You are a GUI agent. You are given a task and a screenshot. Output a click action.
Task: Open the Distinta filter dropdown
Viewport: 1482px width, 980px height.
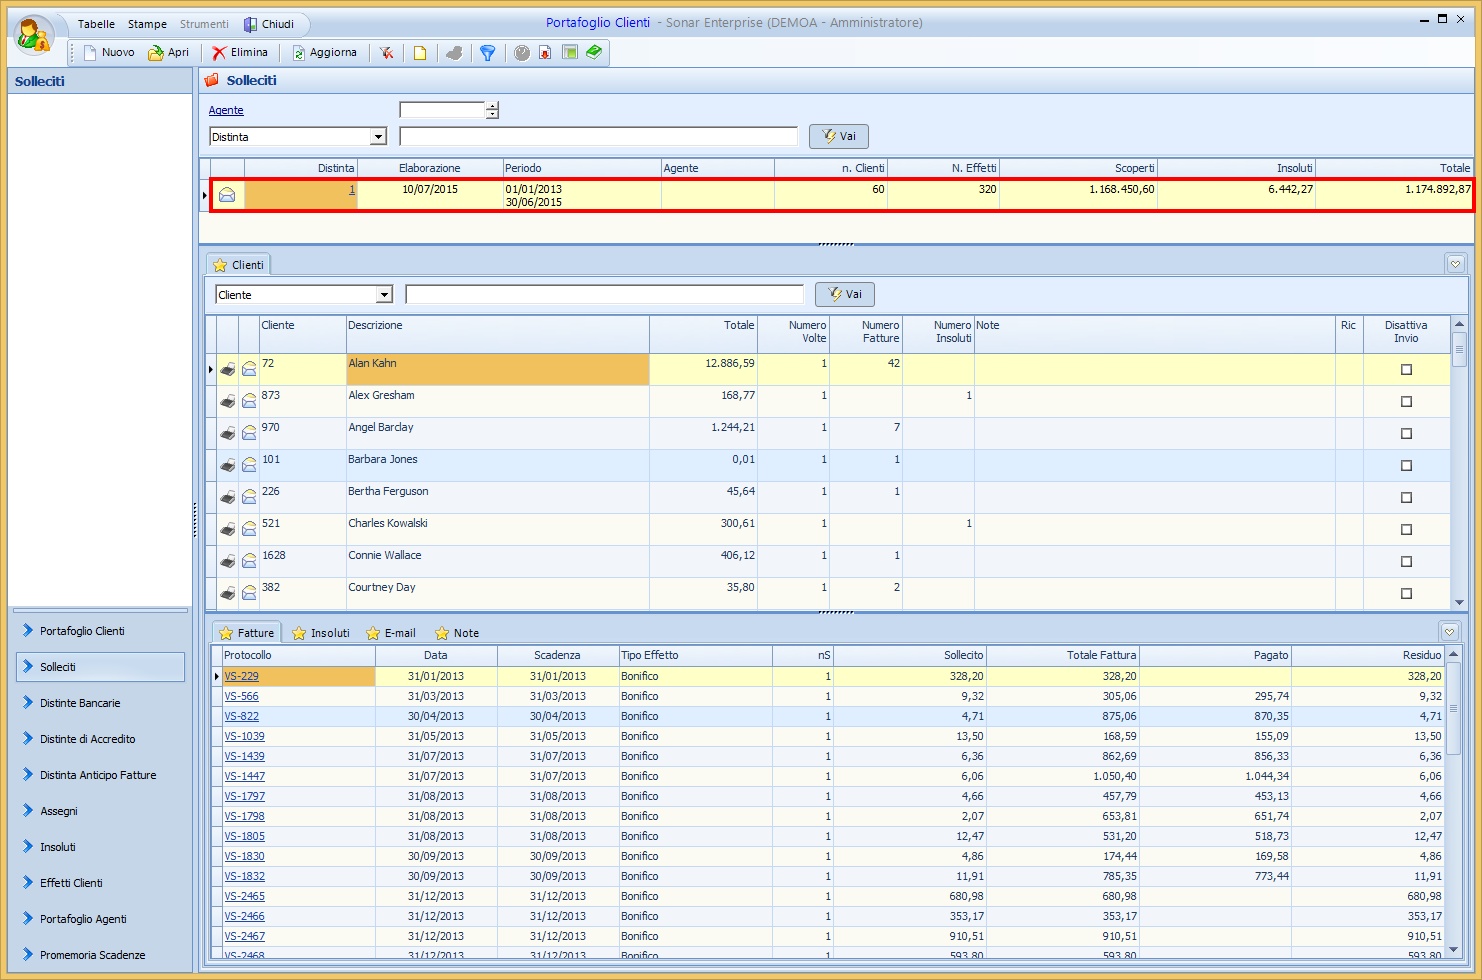point(378,137)
